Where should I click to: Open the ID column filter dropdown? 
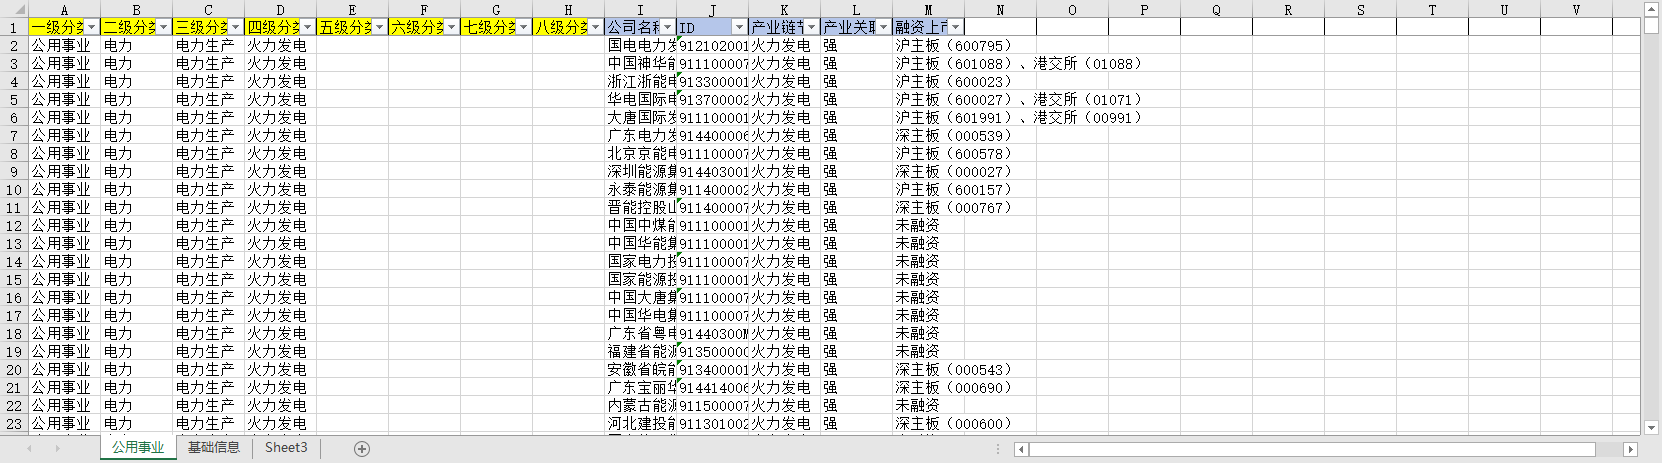[x=740, y=27]
